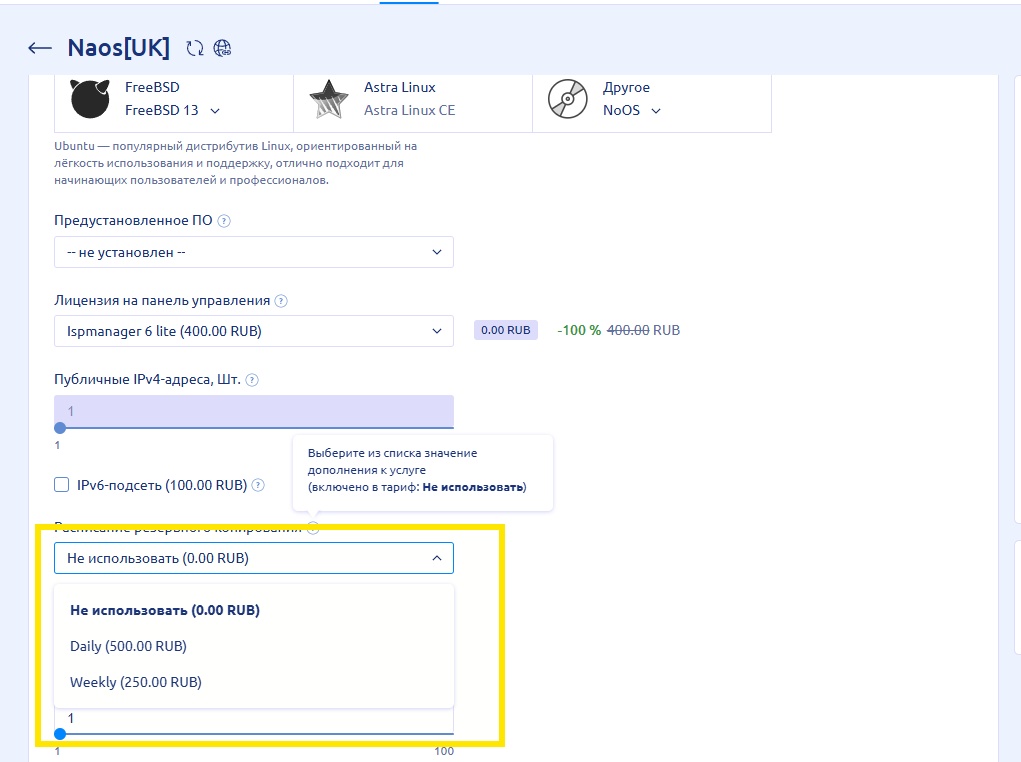Select the Другое disc icon
The image size is (1021, 762).
567,99
